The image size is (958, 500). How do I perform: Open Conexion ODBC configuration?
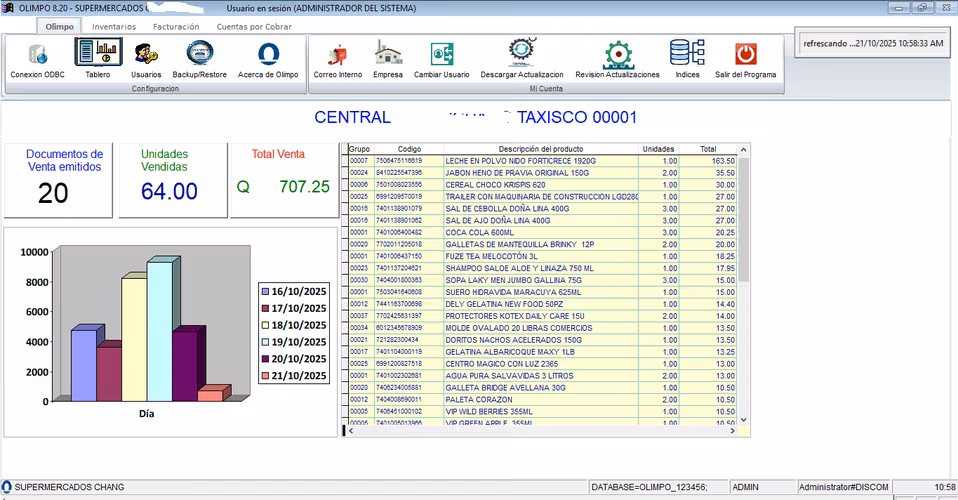[37, 60]
